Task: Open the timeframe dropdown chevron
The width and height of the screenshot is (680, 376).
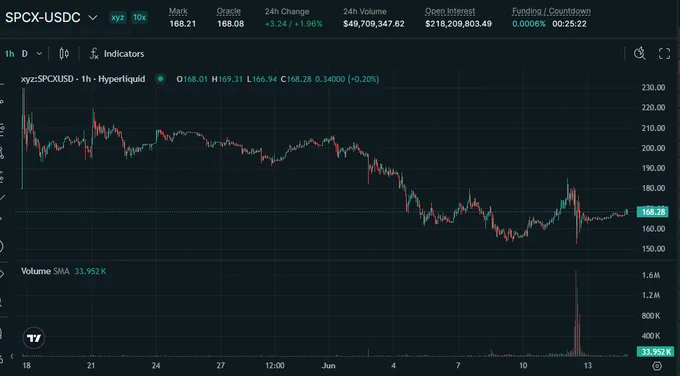Action: pos(39,54)
